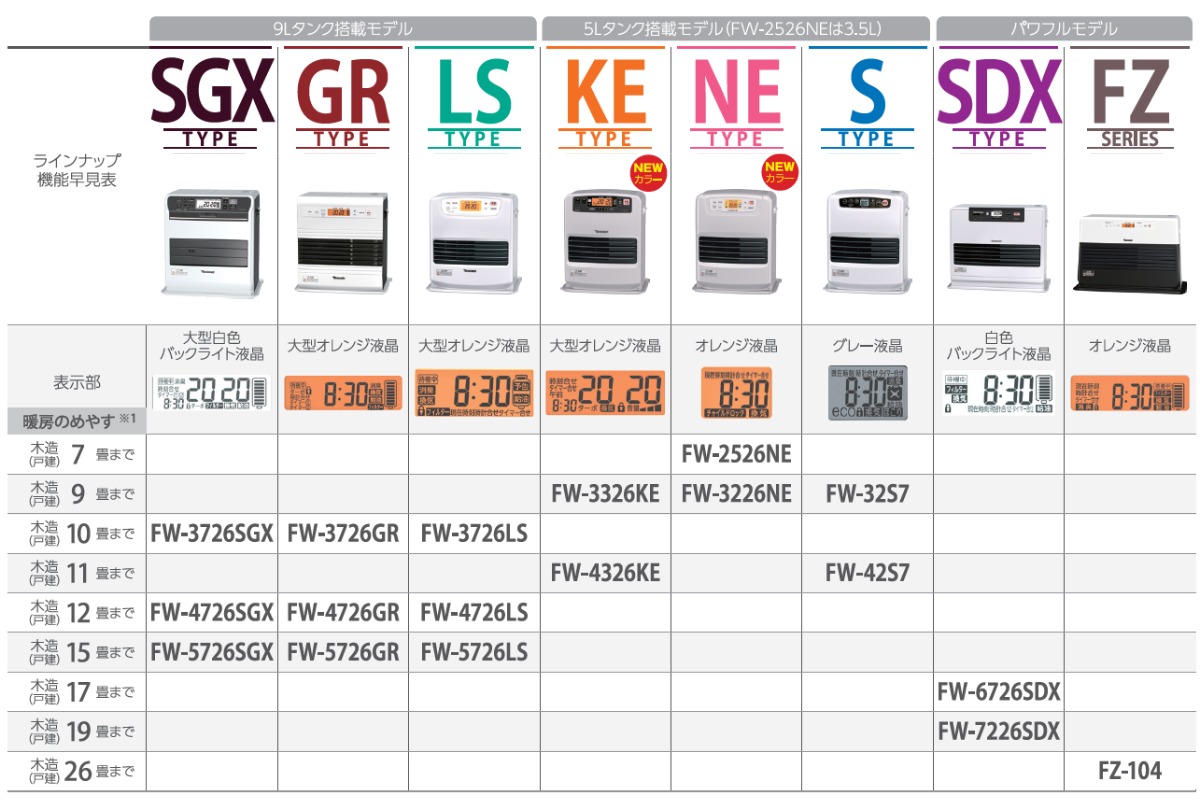The width and height of the screenshot is (1200, 800).
Task: Click the FW-5726SGX model cell
Action: (211, 652)
